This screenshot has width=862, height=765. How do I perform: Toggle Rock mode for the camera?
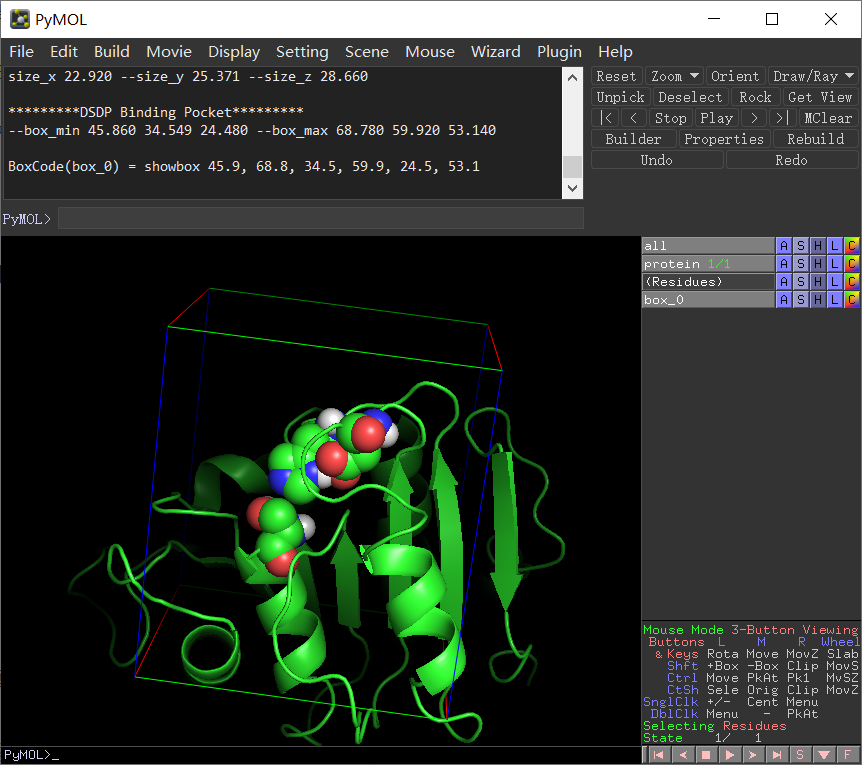pyautogui.click(x=756, y=96)
